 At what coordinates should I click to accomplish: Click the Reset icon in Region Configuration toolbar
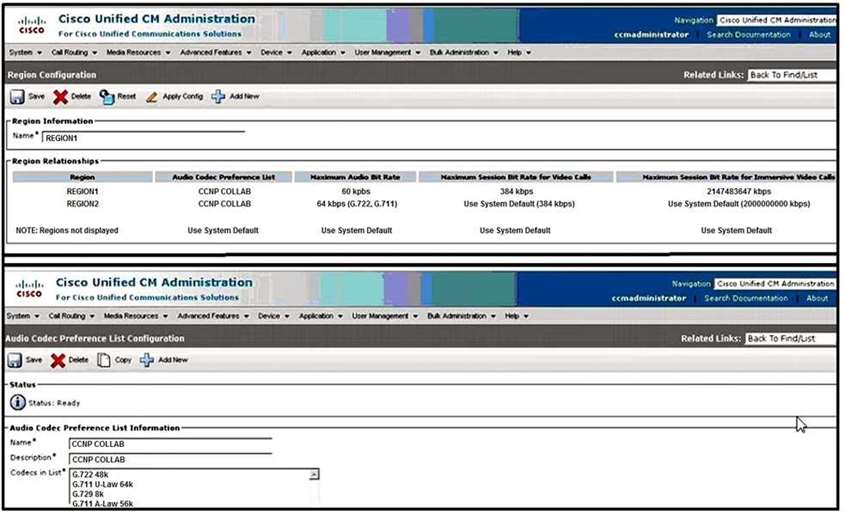click(107, 97)
